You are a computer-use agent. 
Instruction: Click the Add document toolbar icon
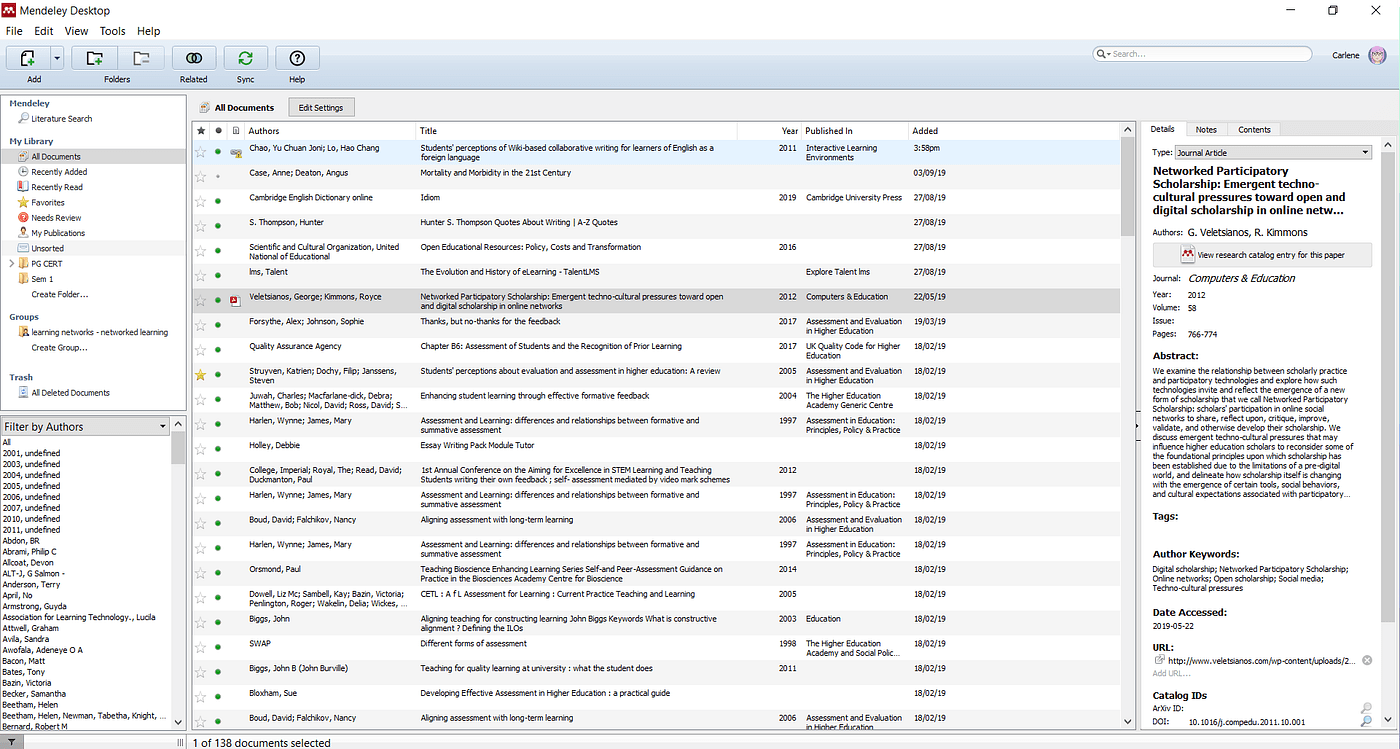point(28,58)
